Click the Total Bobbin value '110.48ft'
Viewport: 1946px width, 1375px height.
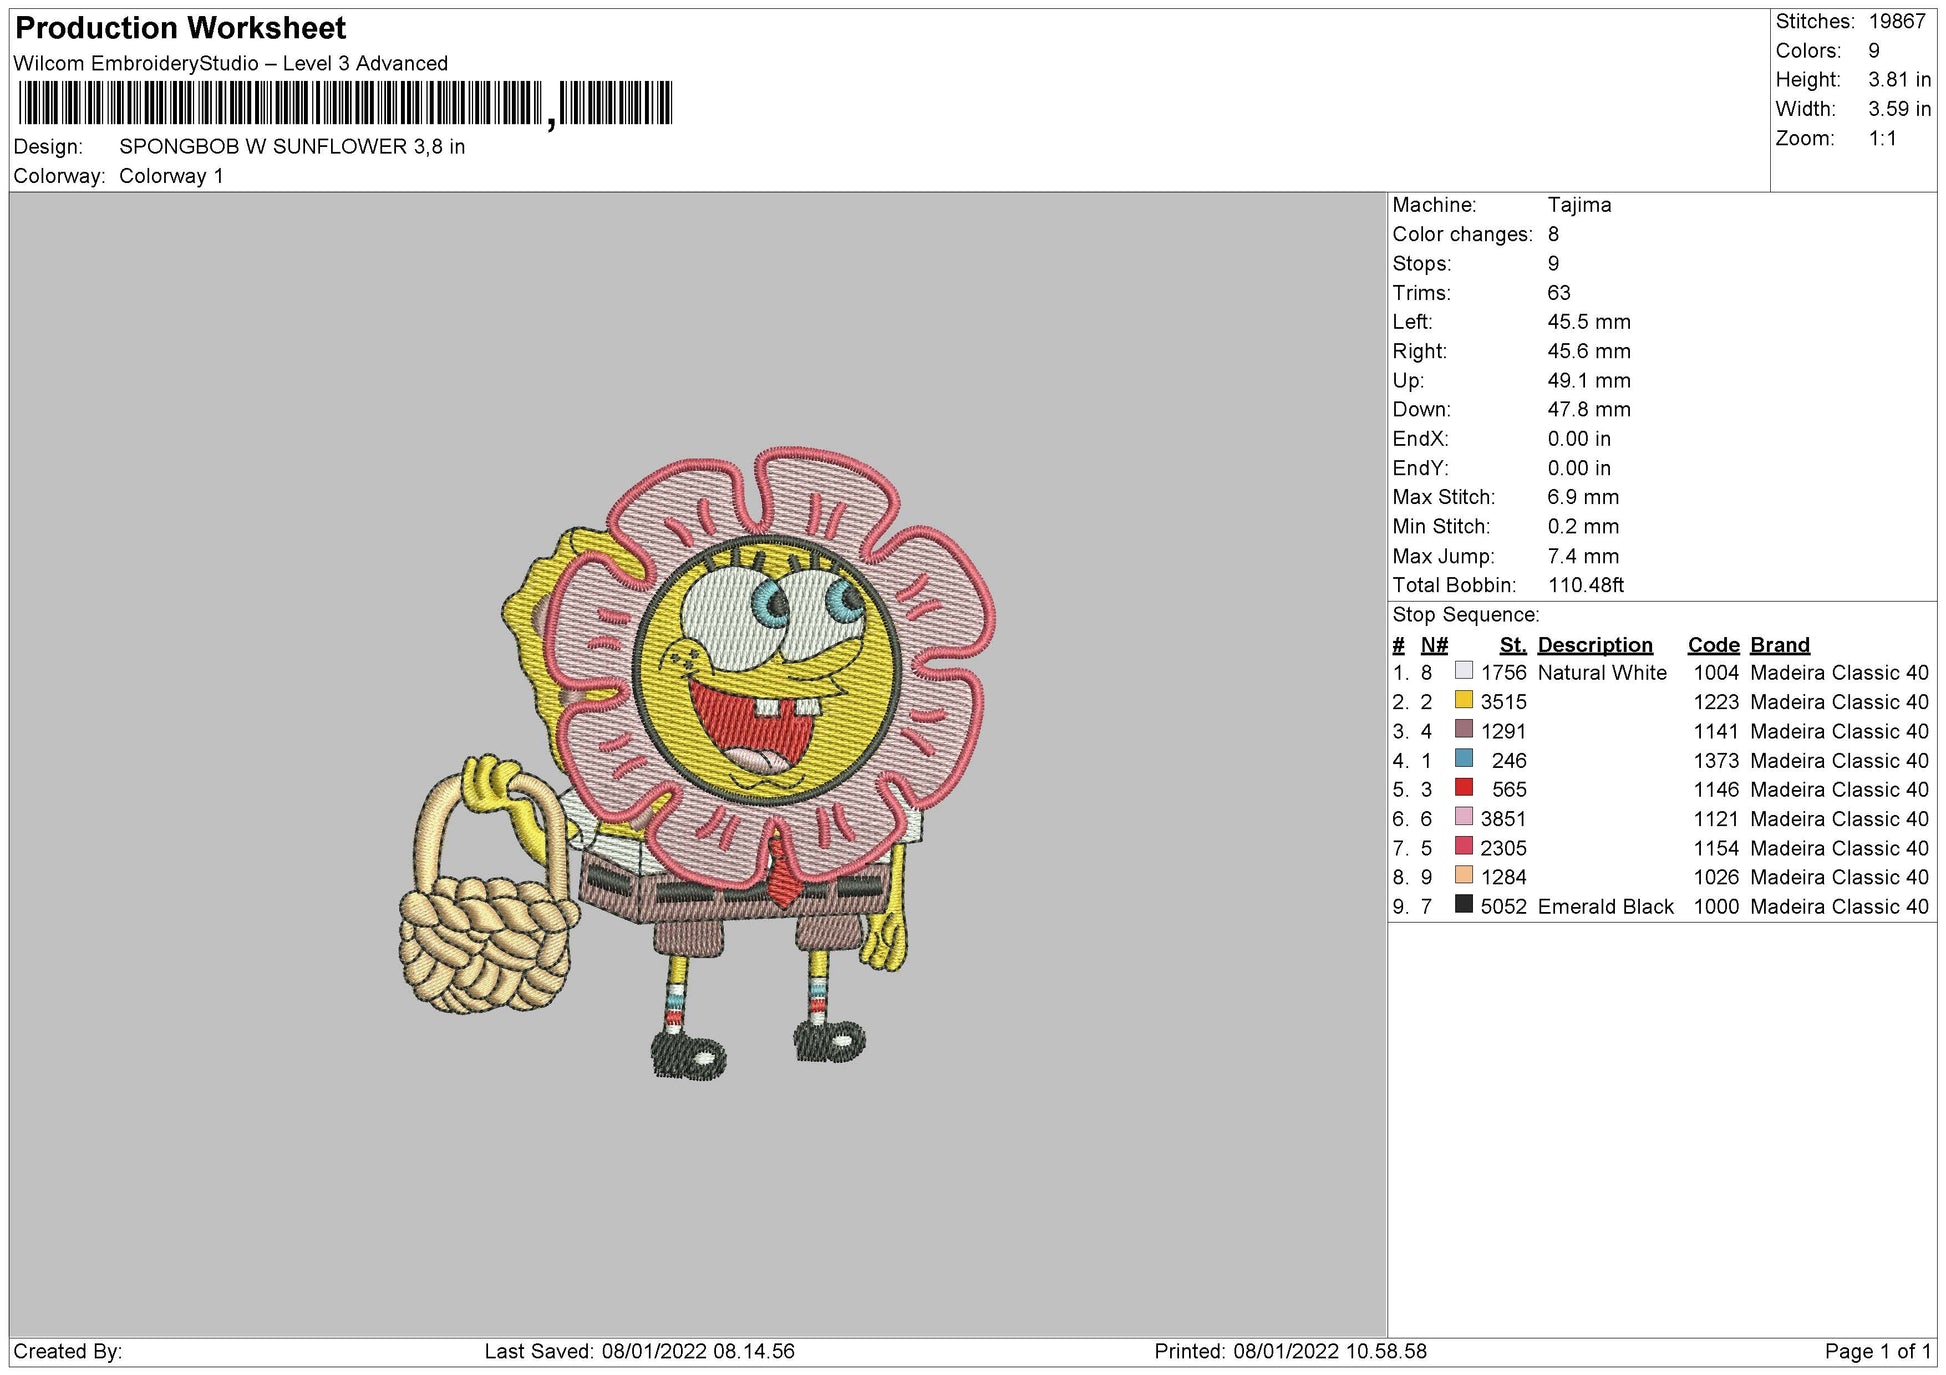tap(1586, 585)
